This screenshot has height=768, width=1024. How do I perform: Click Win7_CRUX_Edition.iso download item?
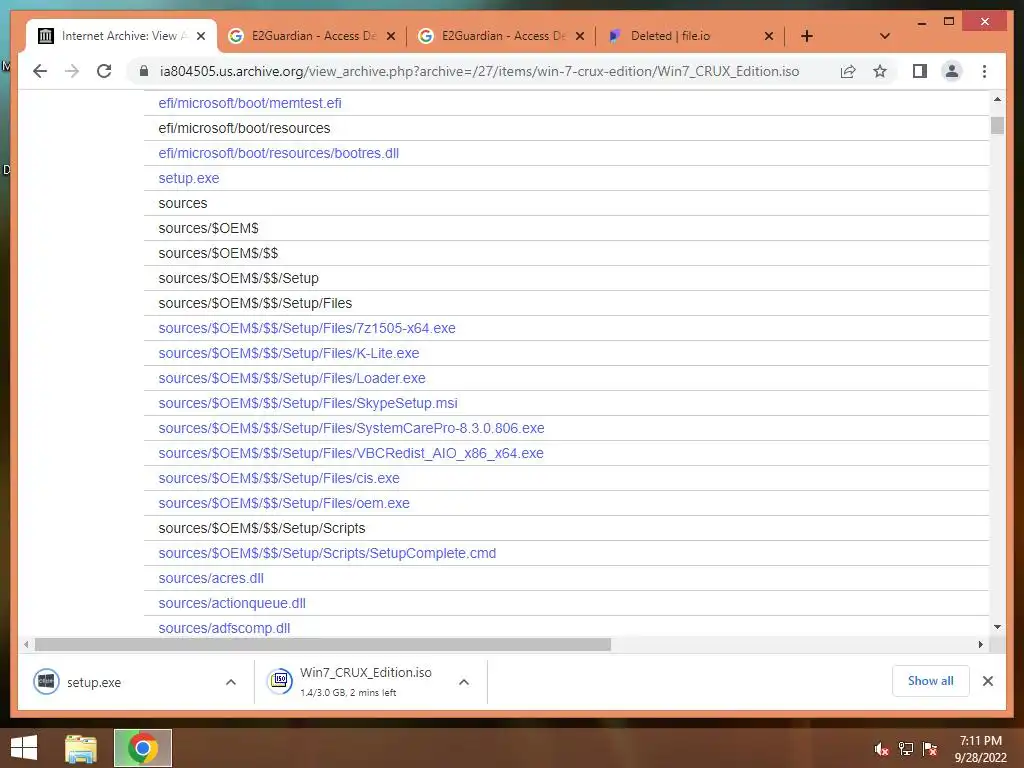[366, 681]
